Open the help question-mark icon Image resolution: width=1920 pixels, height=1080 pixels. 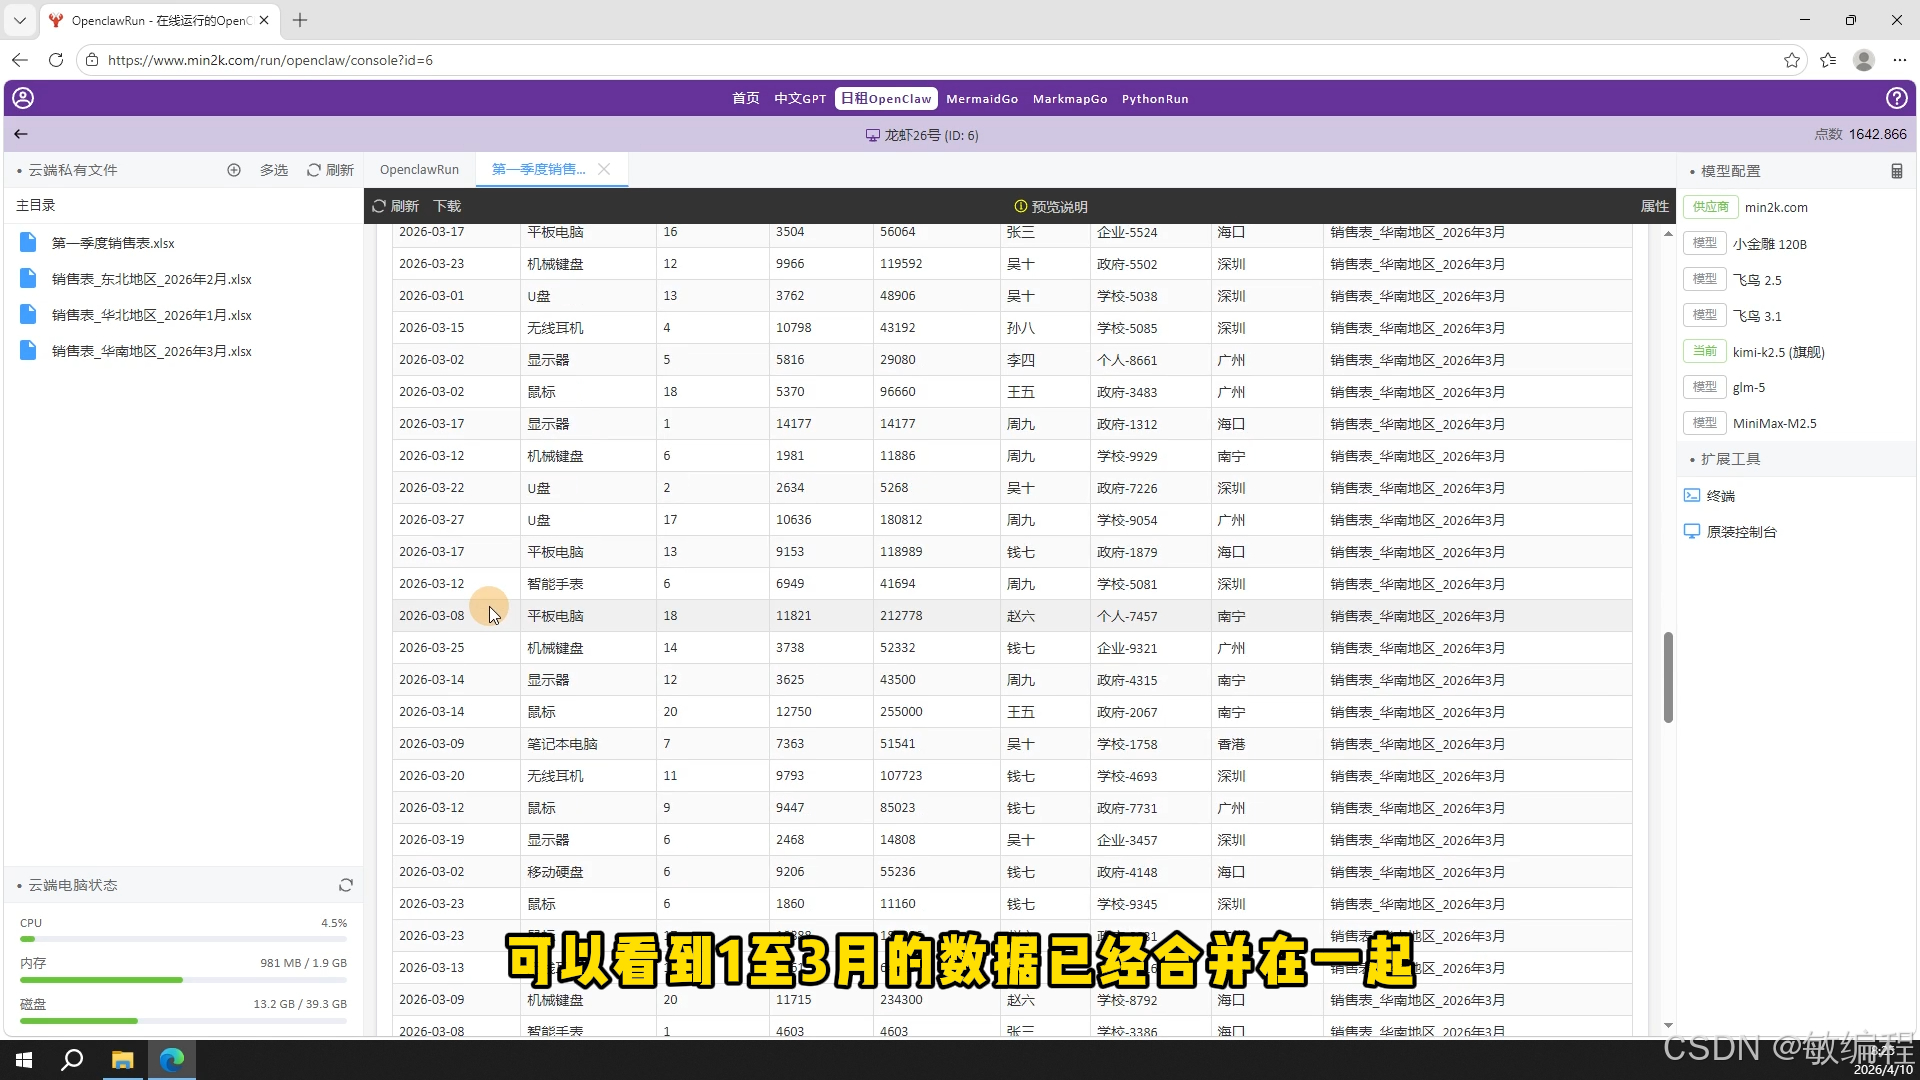tap(1896, 98)
